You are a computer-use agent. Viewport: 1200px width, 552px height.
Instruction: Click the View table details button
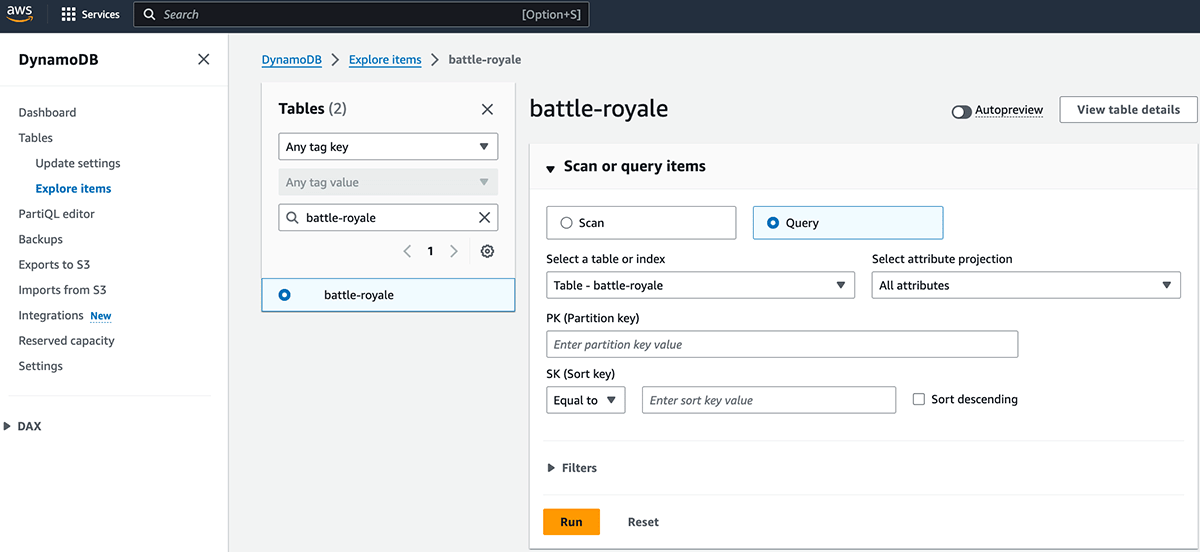coord(1128,110)
